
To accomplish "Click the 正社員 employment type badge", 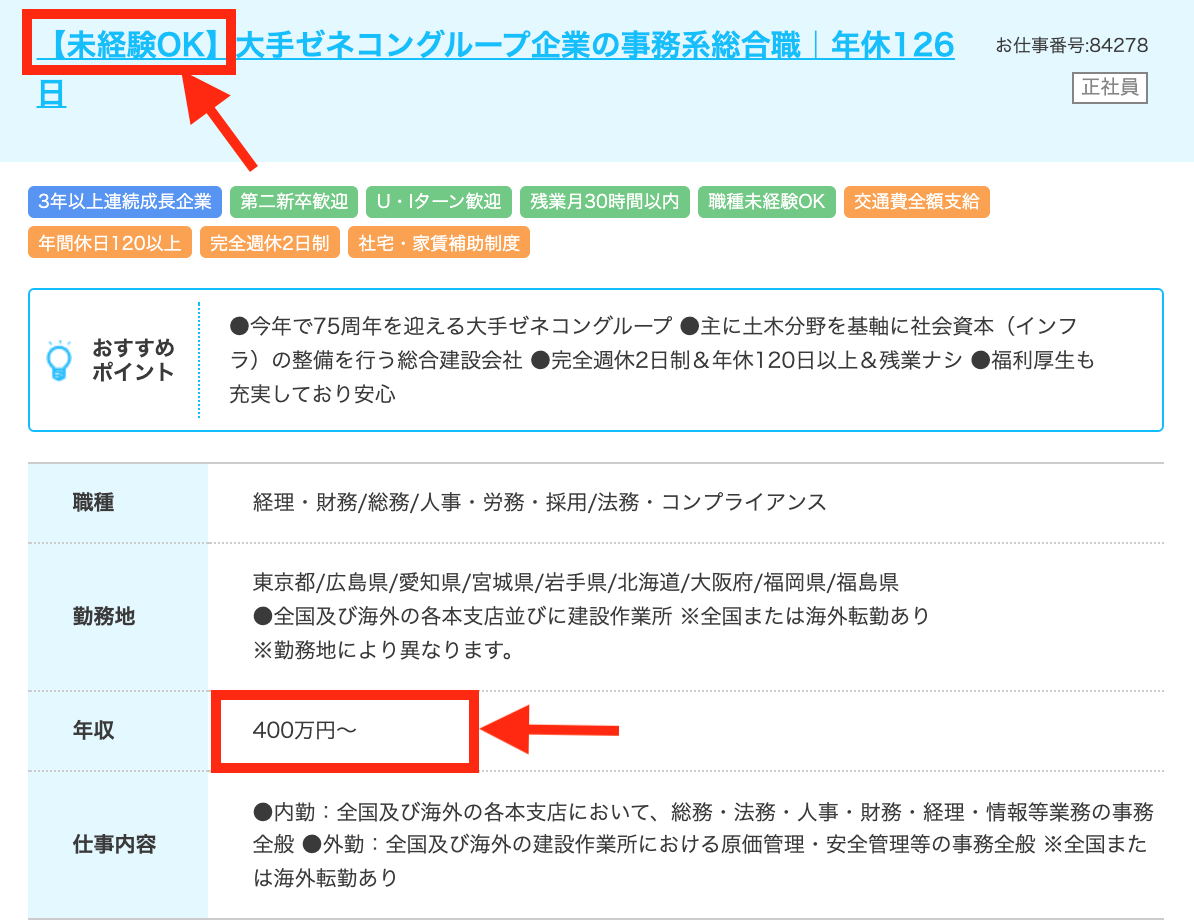I will [1110, 88].
